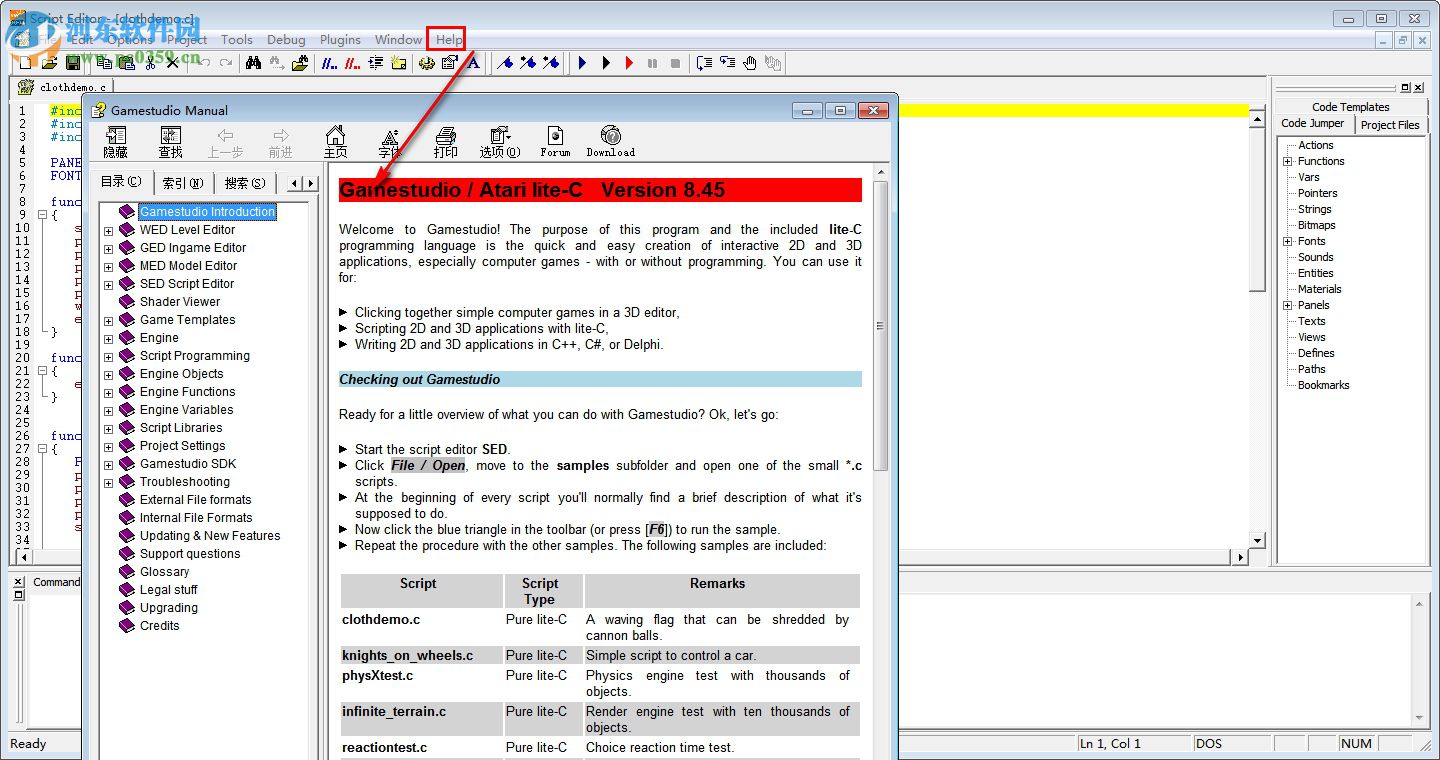The width and height of the screenshot is (1440, 760).
Task: Switch to the Project Files tab
Action: coord(1390,125)
